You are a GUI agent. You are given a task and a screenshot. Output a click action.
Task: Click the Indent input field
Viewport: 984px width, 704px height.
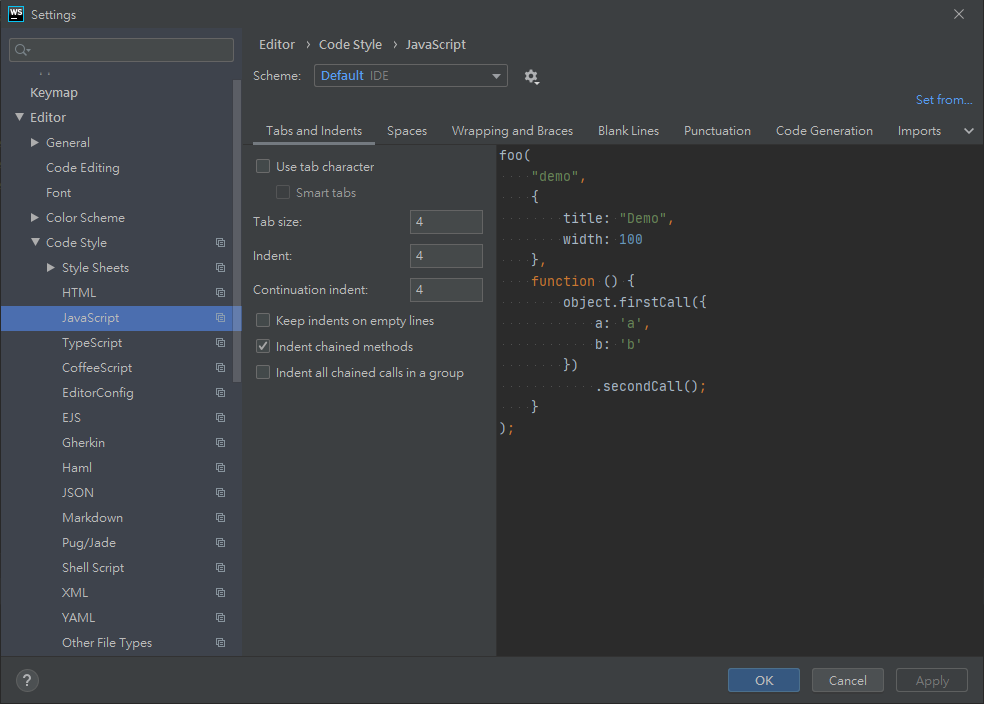coord(446,256)
